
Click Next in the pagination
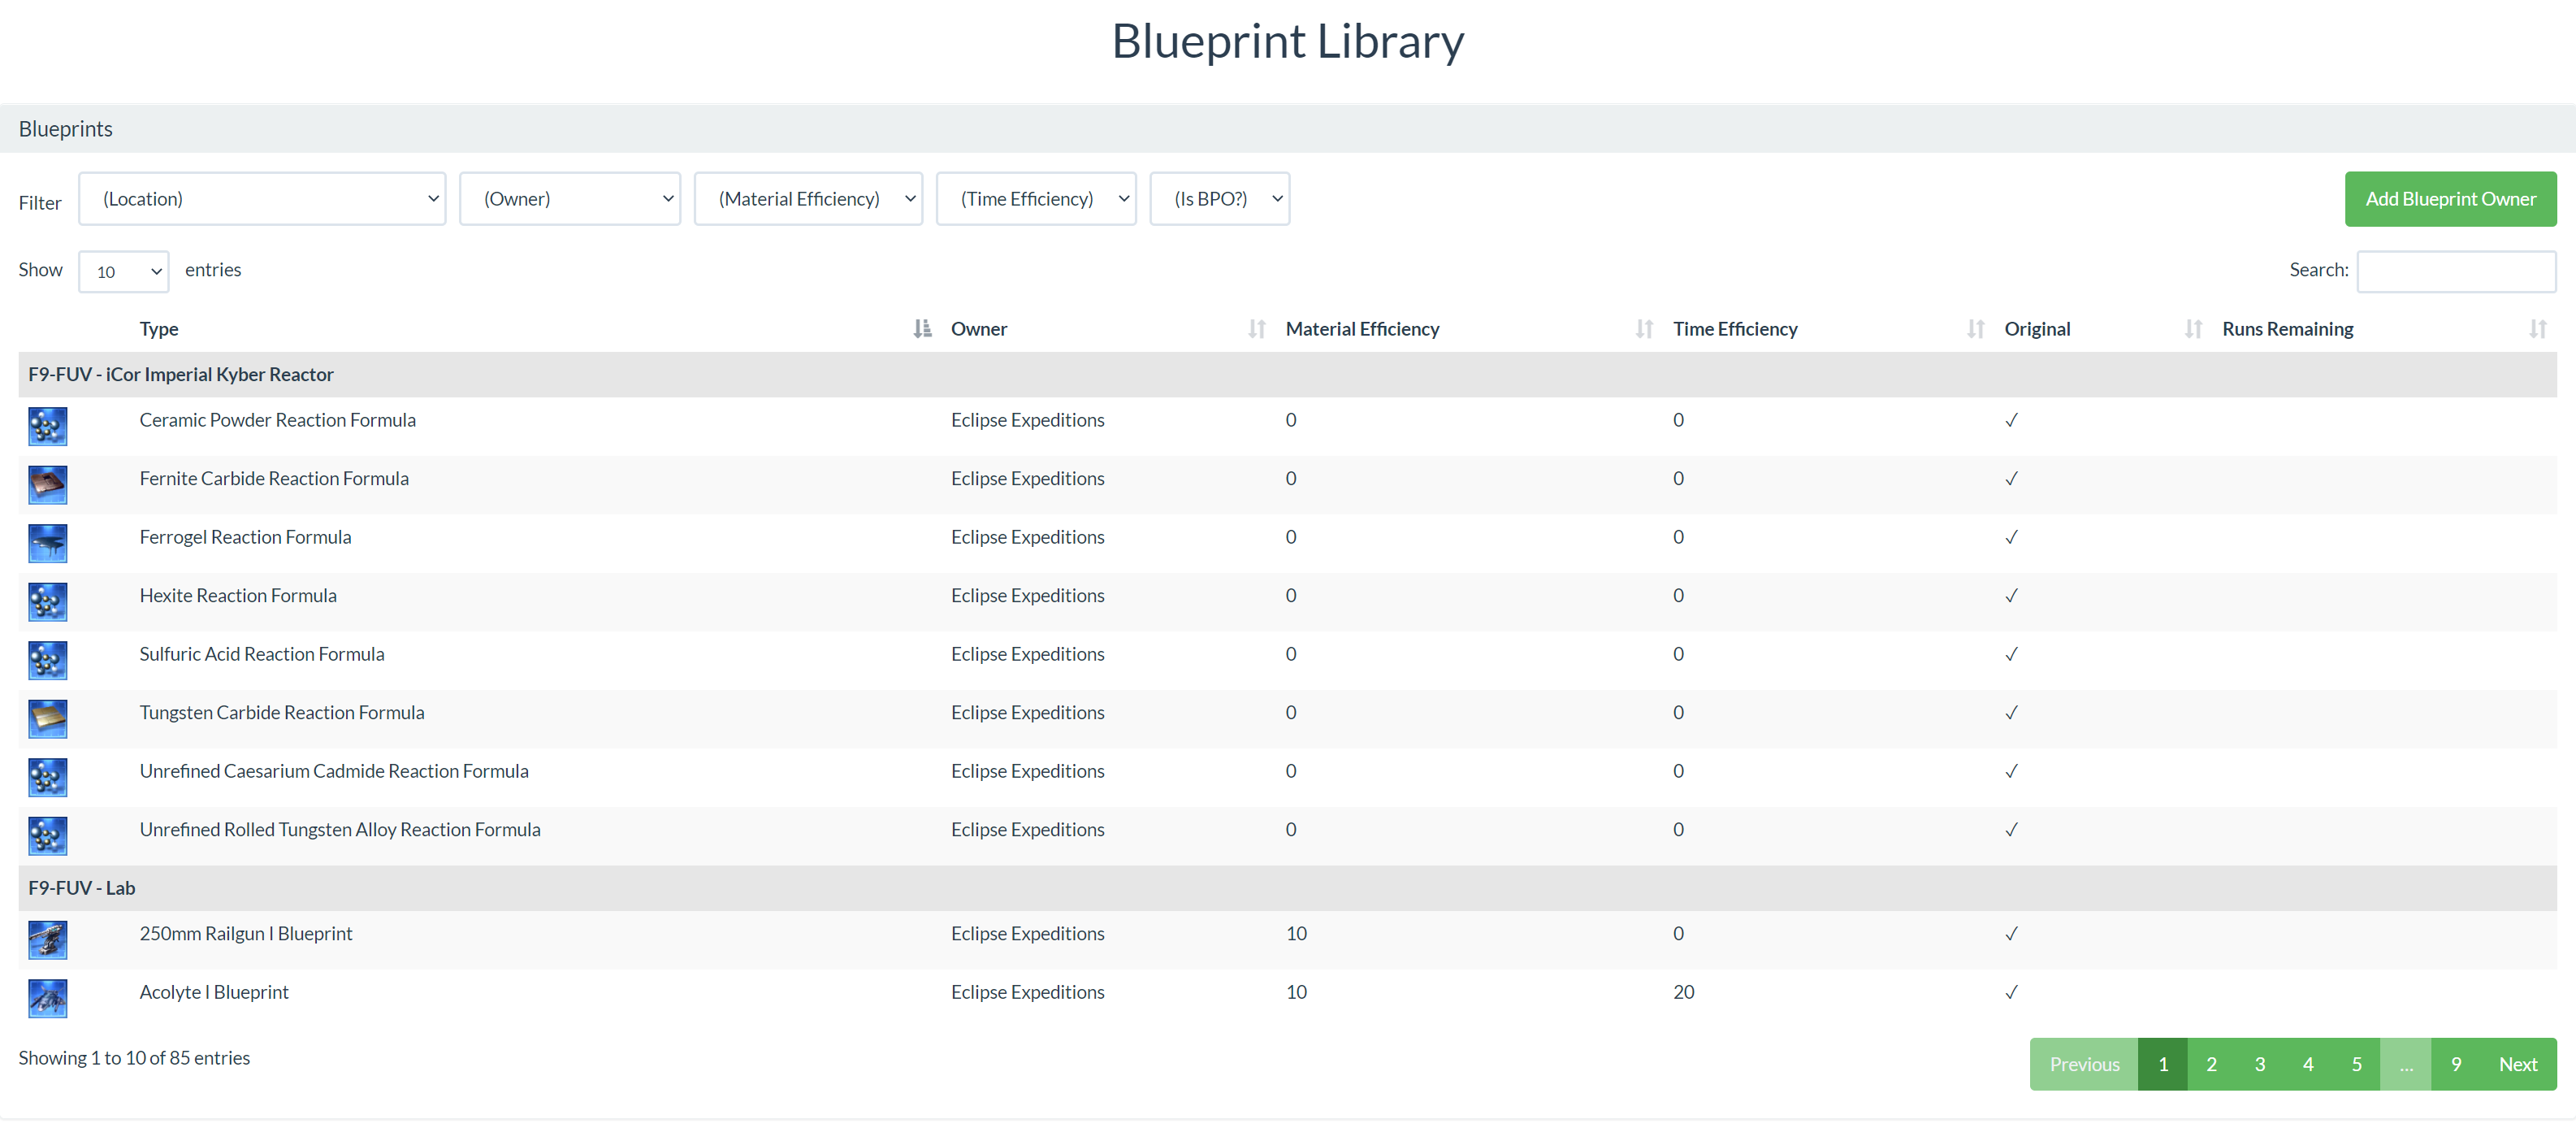point(2517,1064)
